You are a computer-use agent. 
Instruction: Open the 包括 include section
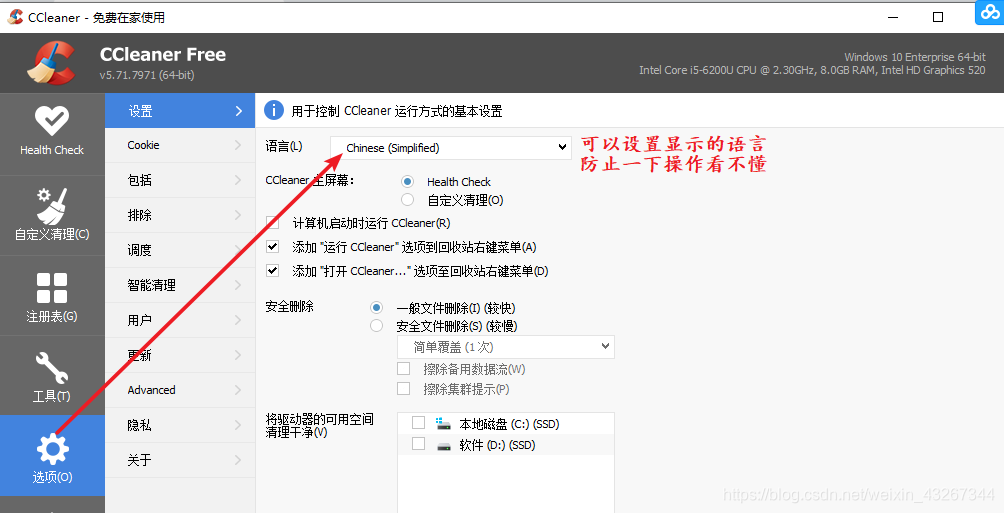point(180,180)
